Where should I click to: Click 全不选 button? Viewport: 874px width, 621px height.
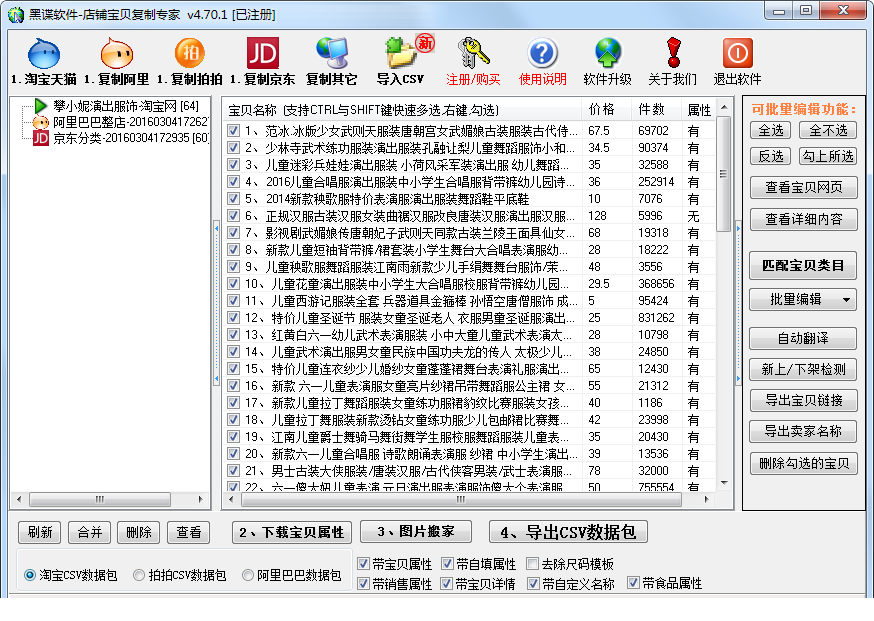click(x=828, y=130)
